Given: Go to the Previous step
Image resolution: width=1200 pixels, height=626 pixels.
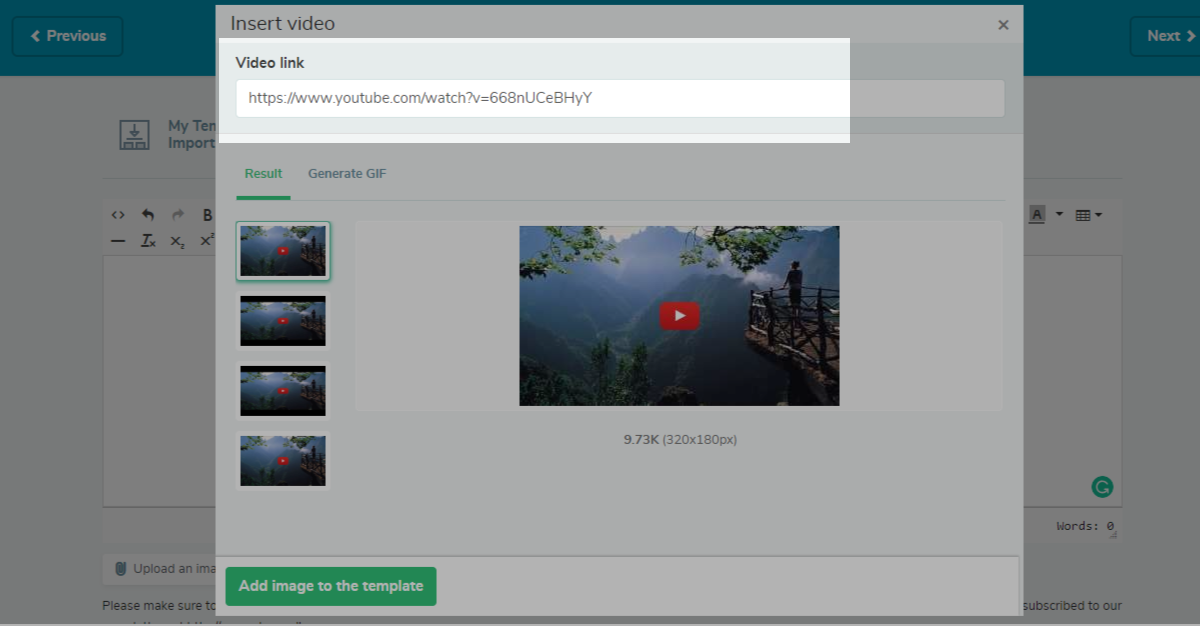Looking at the screenshot, I should (x=68, y=36).
